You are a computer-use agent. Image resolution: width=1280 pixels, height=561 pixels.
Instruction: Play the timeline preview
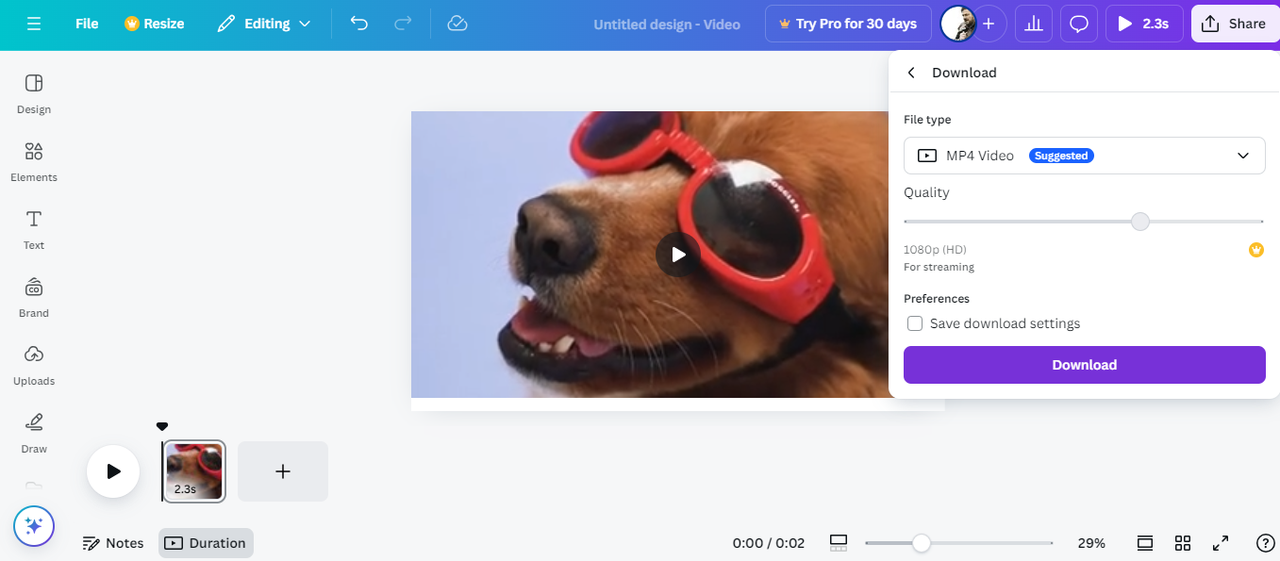point(113,471)
